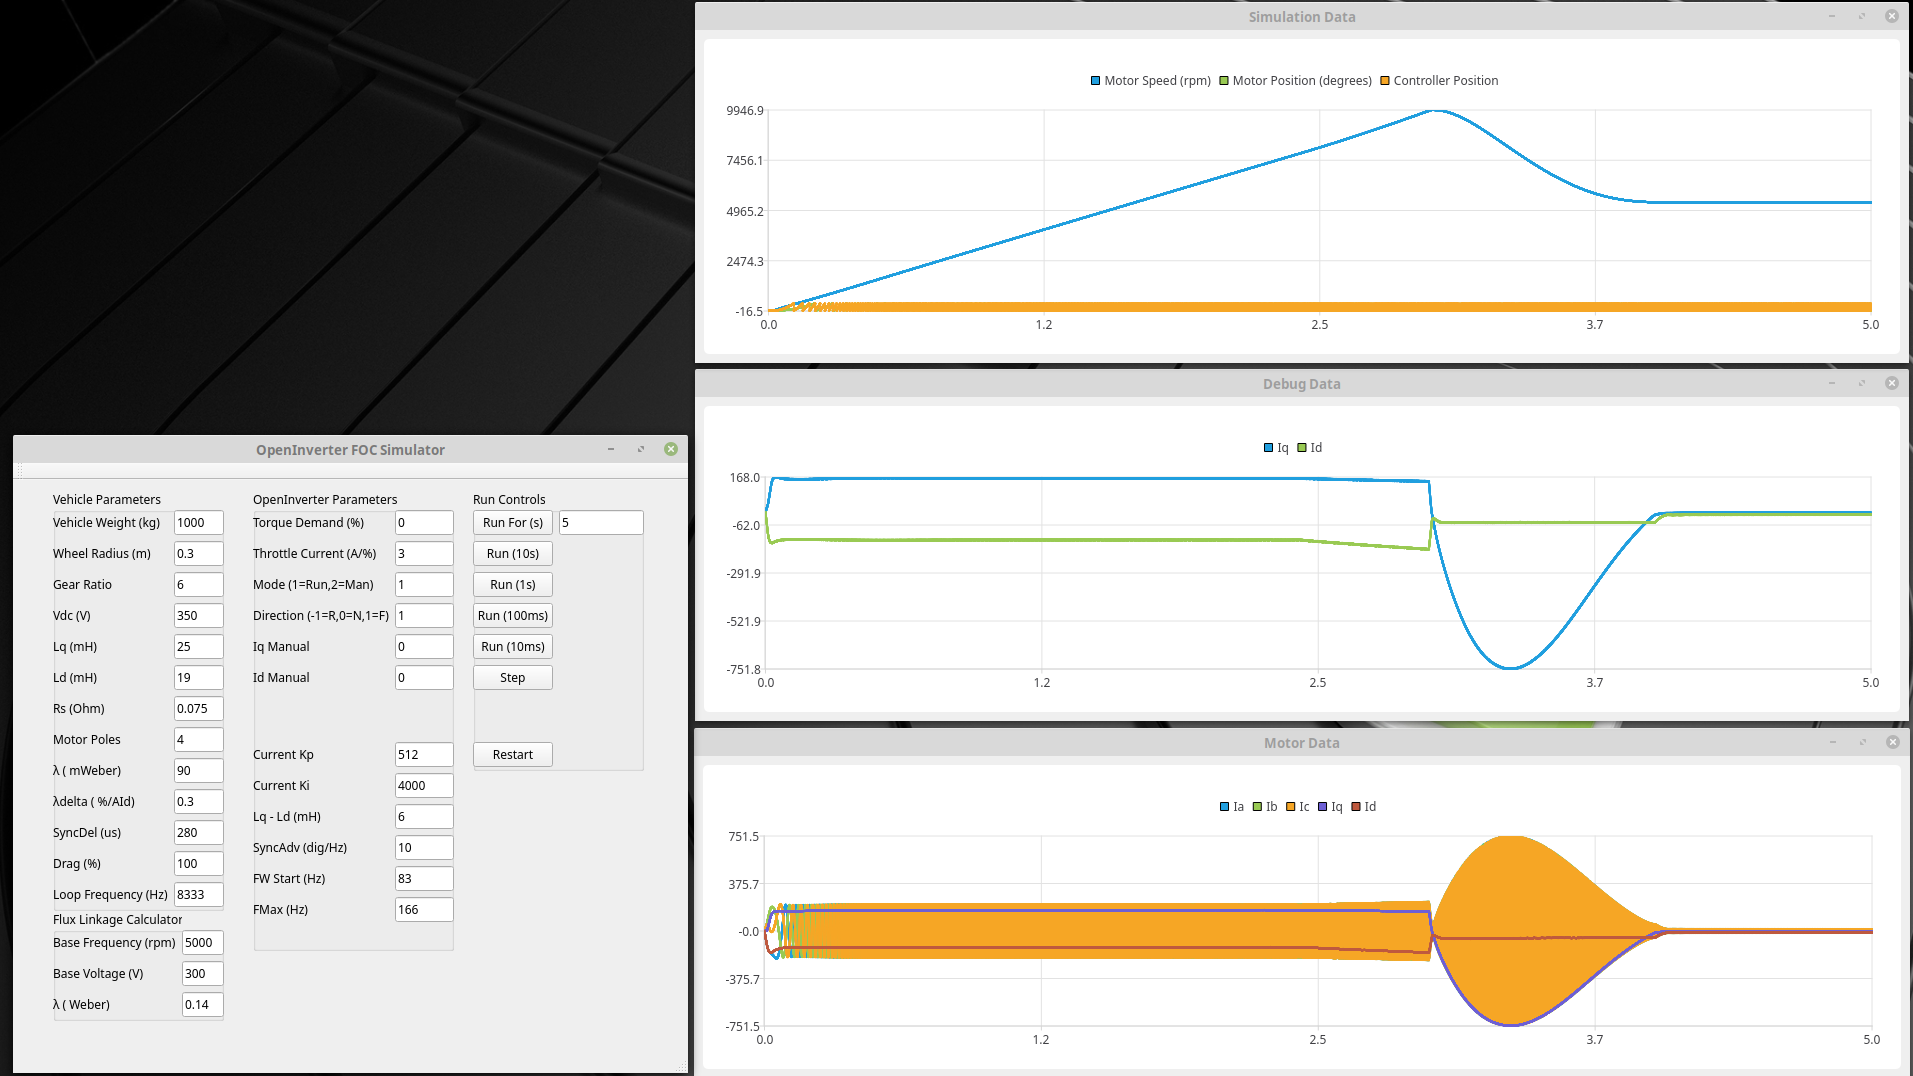Close the Motor Data window

pos(1892,742)
